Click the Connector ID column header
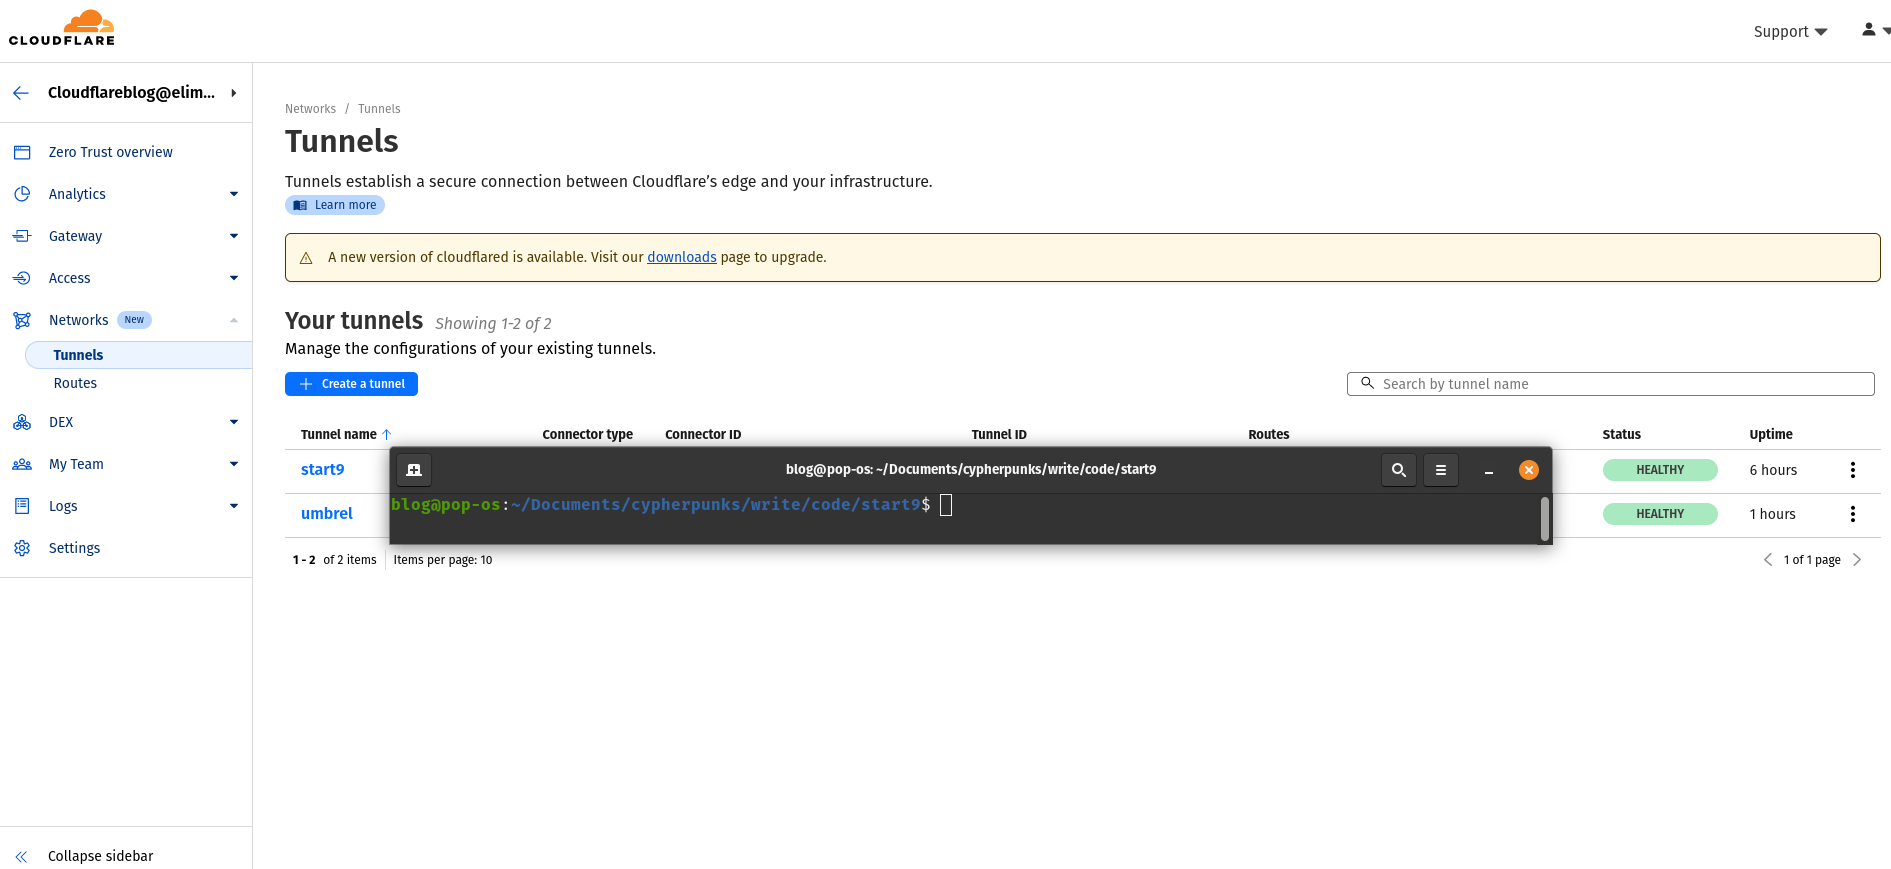Screen dimensions: 1891x869 (x=703, y=435)
